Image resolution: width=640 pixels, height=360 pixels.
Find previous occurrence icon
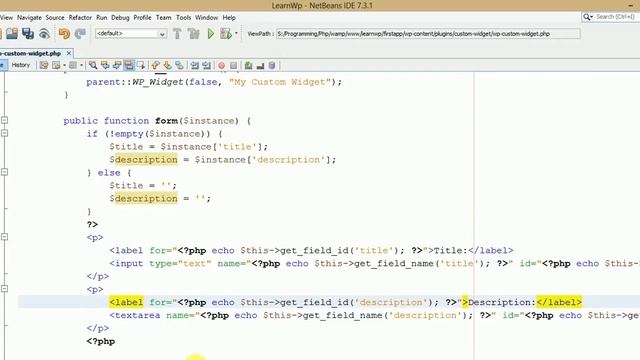click(x=105, y=65)
